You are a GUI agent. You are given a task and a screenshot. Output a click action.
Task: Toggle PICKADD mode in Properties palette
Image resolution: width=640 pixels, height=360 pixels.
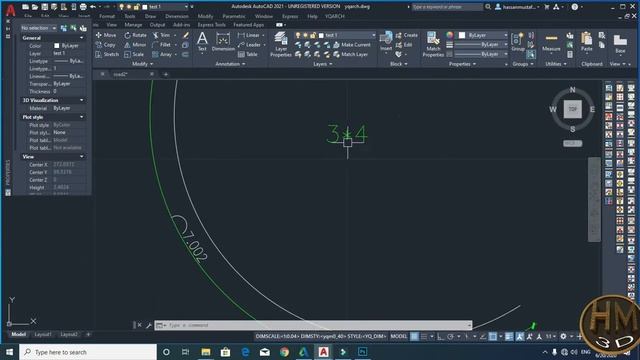(x=64, y=28)
